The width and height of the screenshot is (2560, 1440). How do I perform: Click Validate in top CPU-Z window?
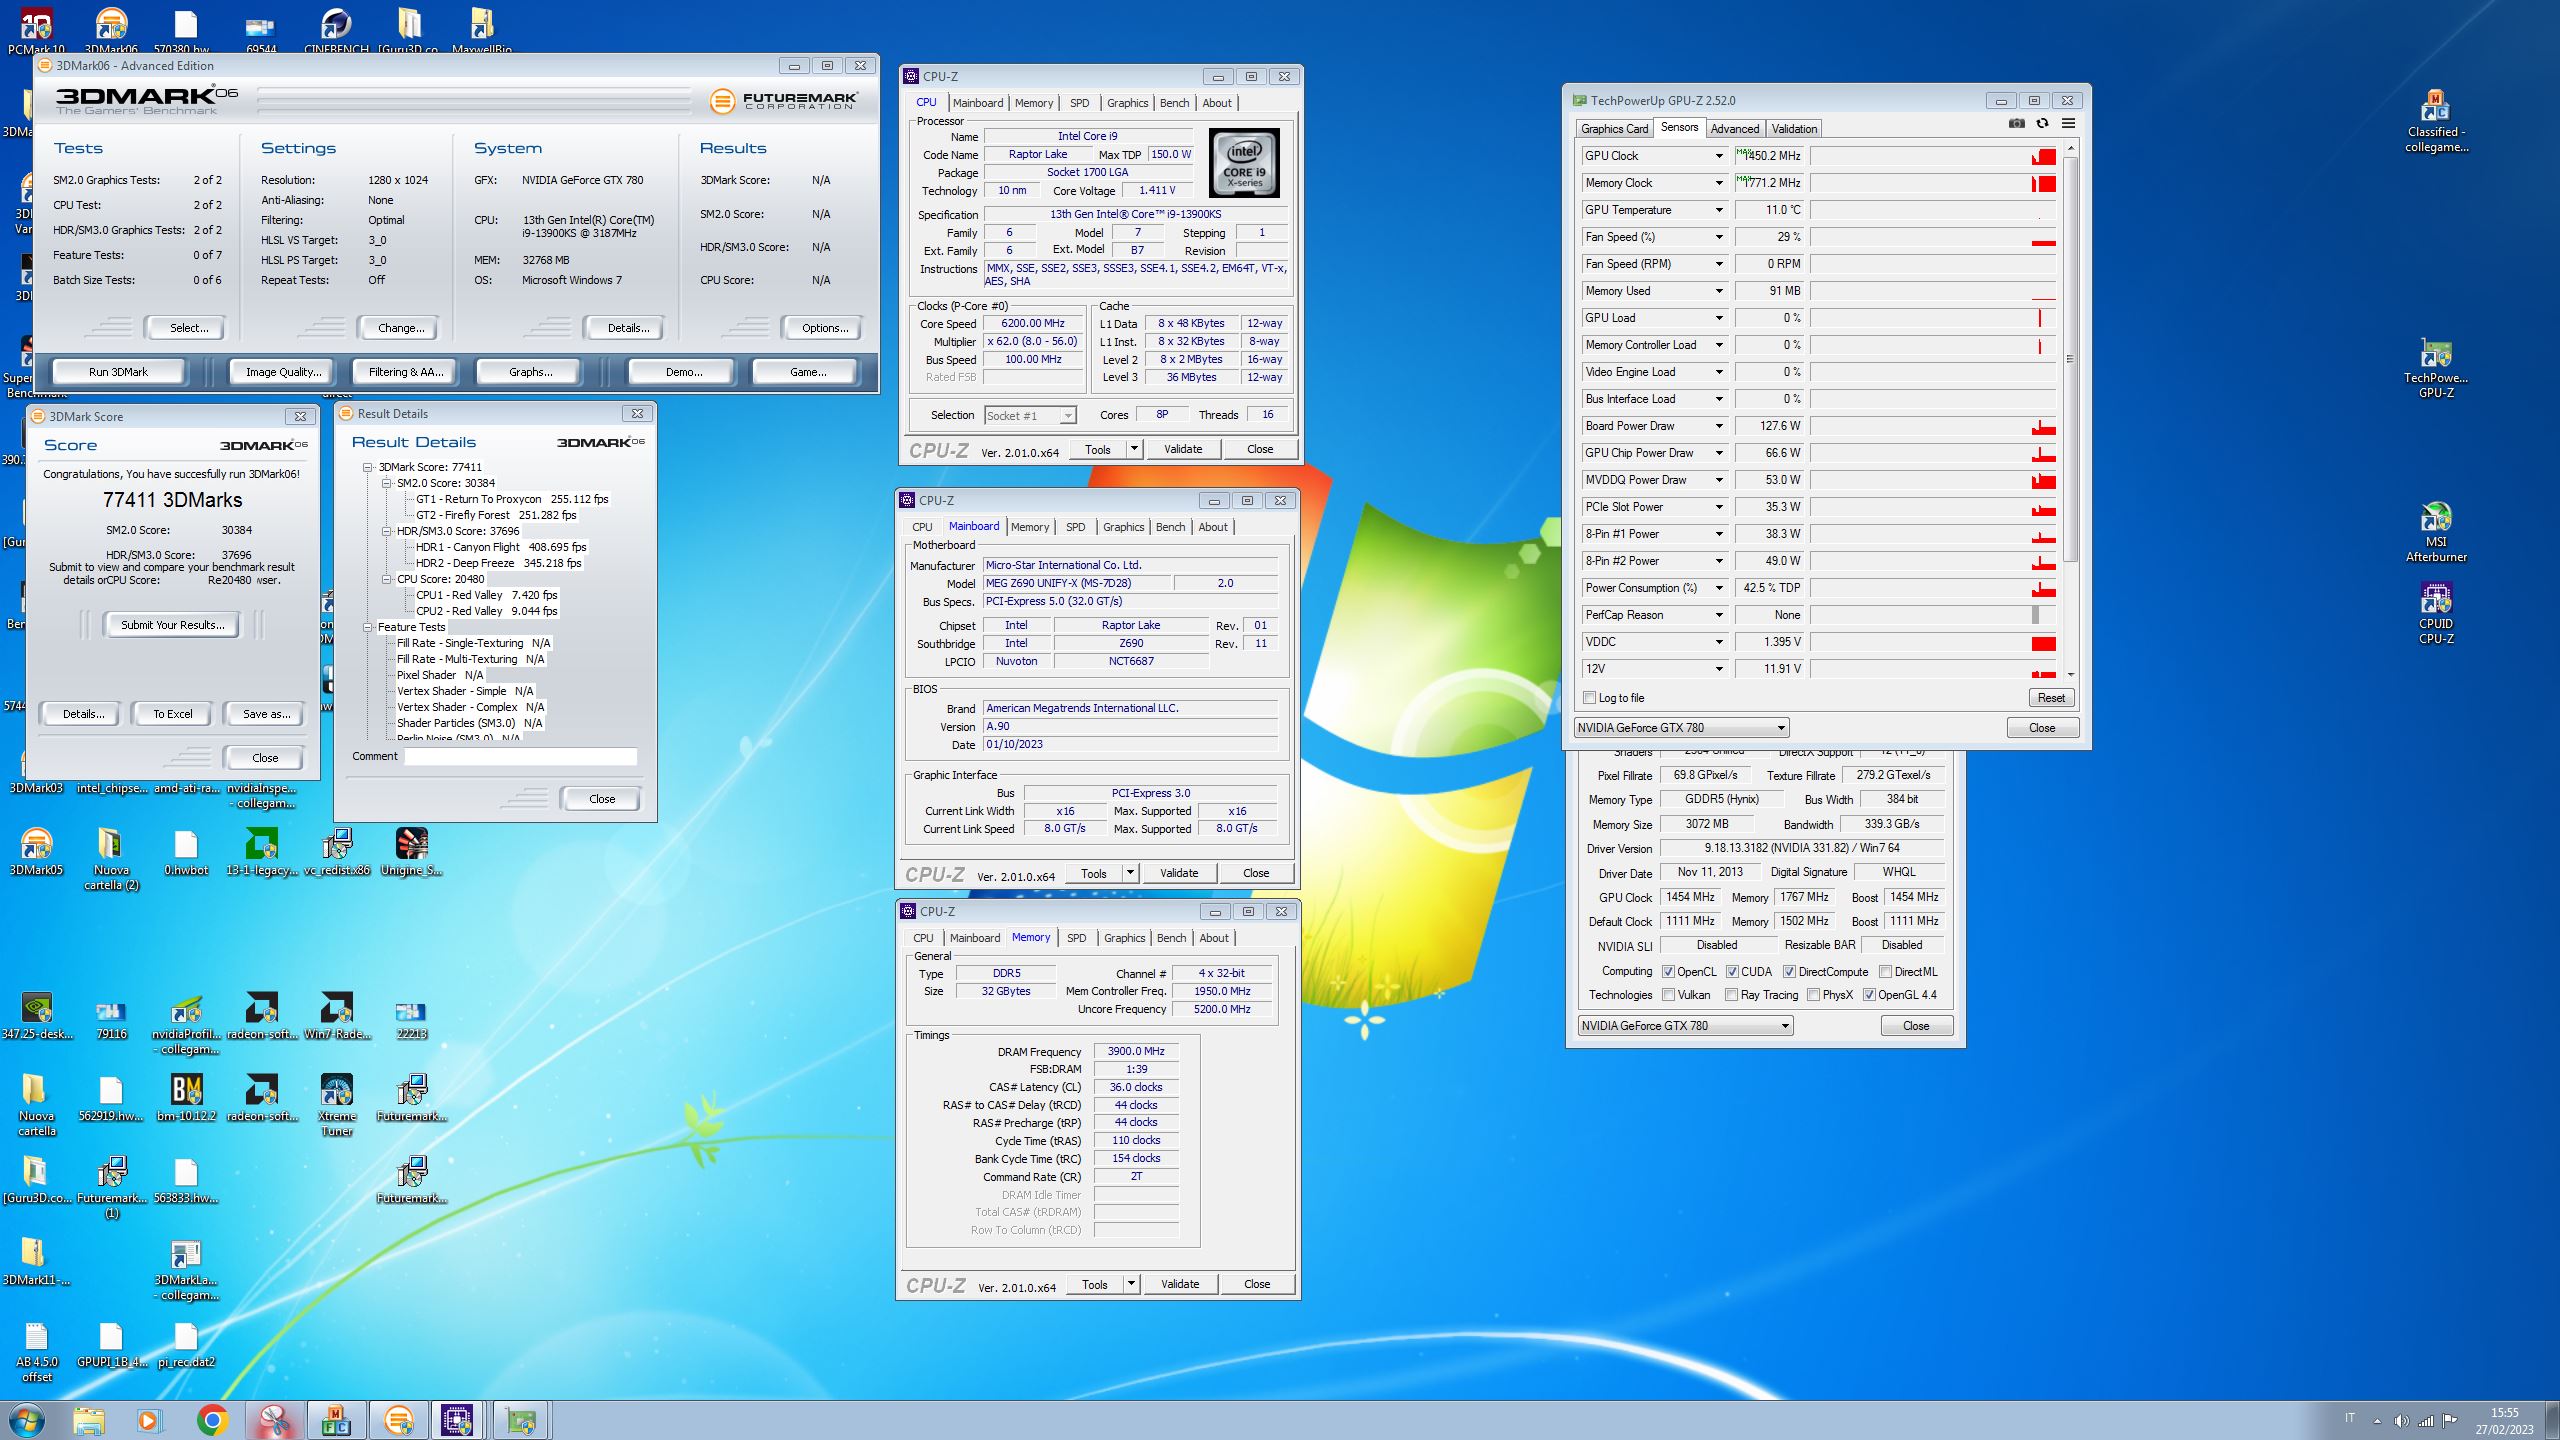point(1183,449)
